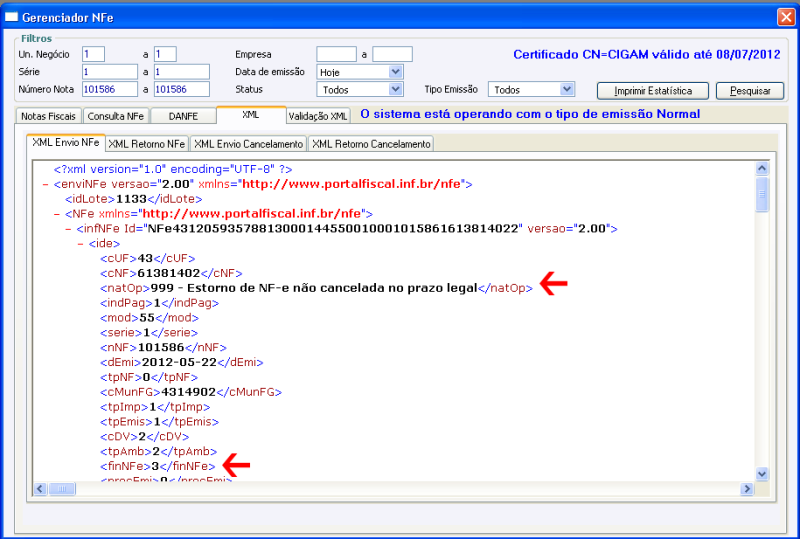The height and width of the screenshot is (539, 800).
Task: Click the ending Número Nota field
Action: 182,89
